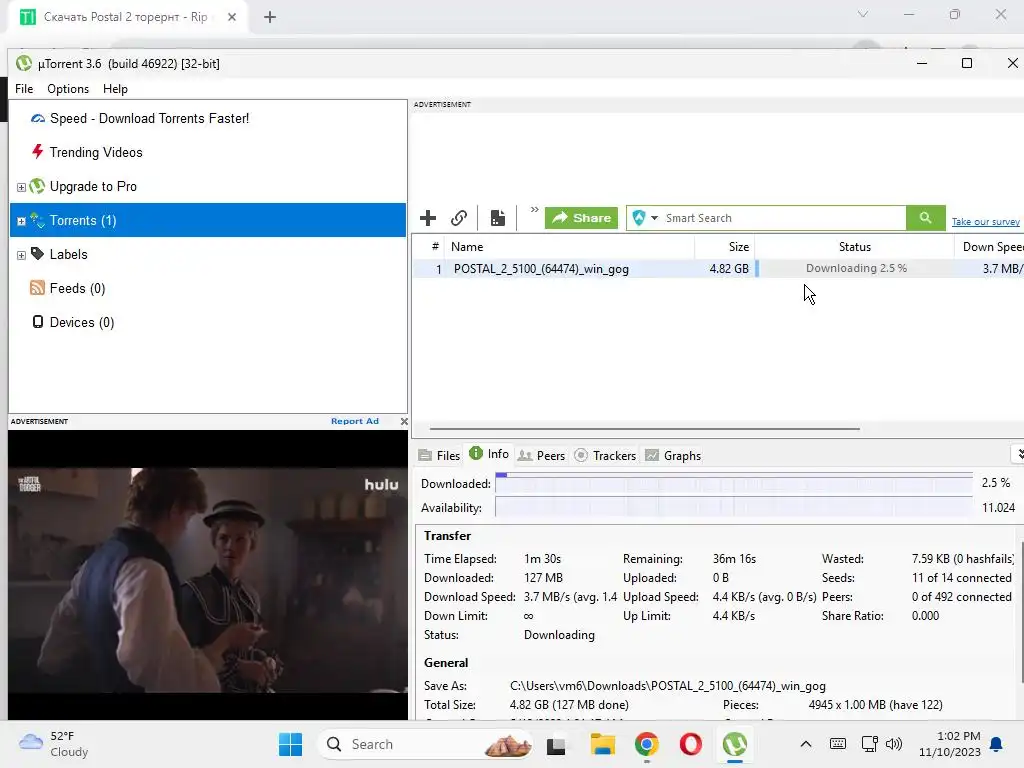Sort torrents by the # column header

tap(435, 246)
